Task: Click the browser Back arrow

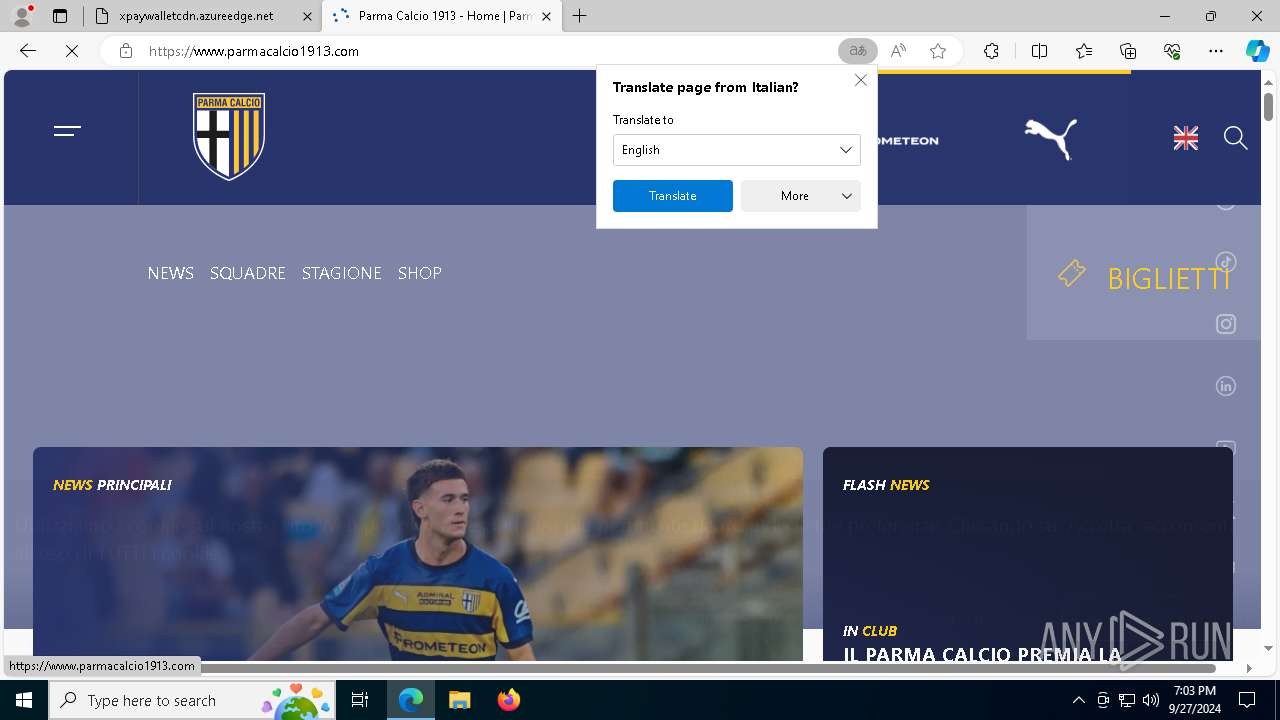Action: (x=28, y=51)
